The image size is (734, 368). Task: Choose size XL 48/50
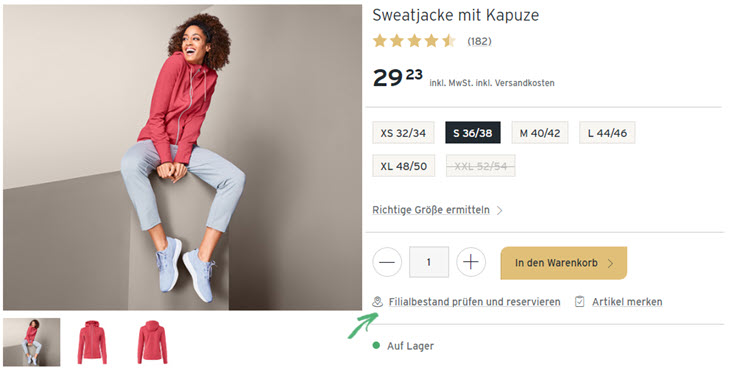click(404, 166)
